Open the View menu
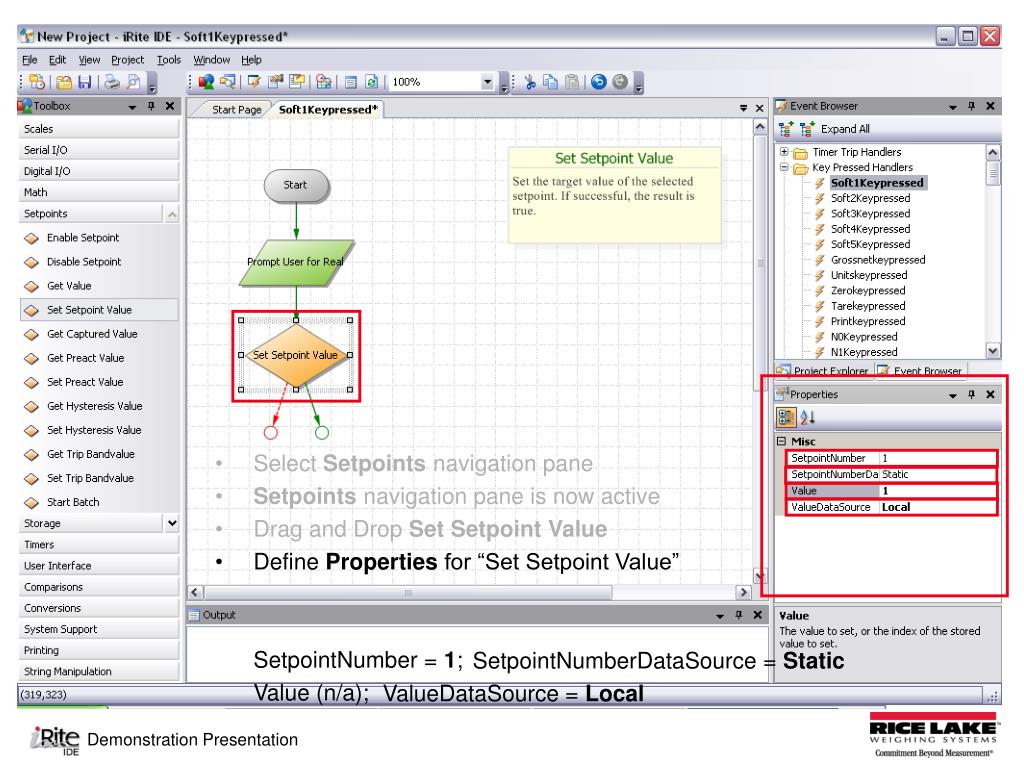This screenshot has height=768, width=1024. coord(89,60)
